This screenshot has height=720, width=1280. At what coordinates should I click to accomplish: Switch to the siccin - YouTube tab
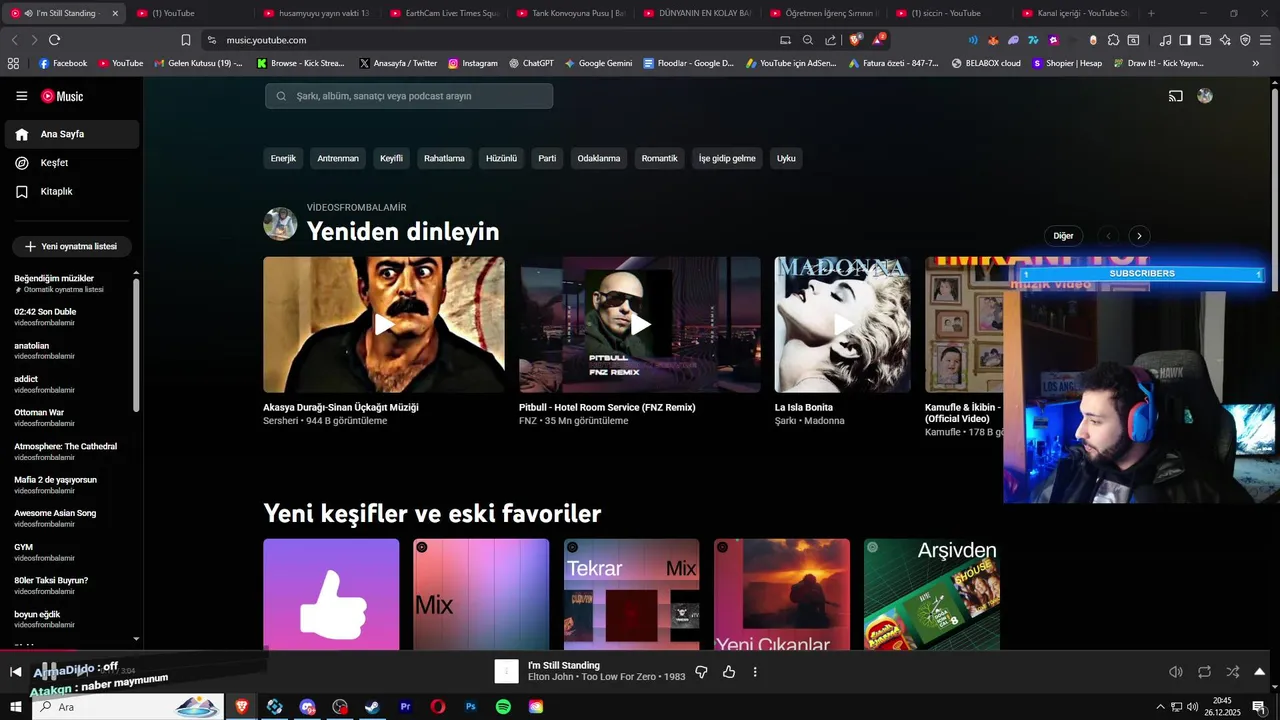(x=945, y=13)
